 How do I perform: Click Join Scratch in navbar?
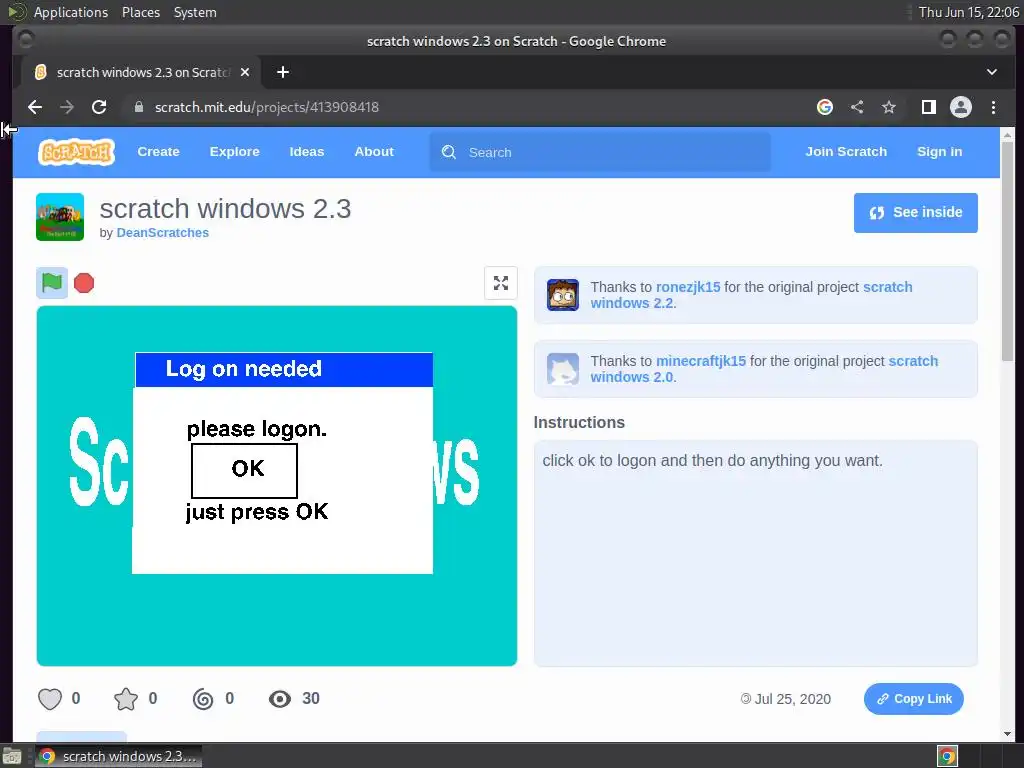coord(846,152)
